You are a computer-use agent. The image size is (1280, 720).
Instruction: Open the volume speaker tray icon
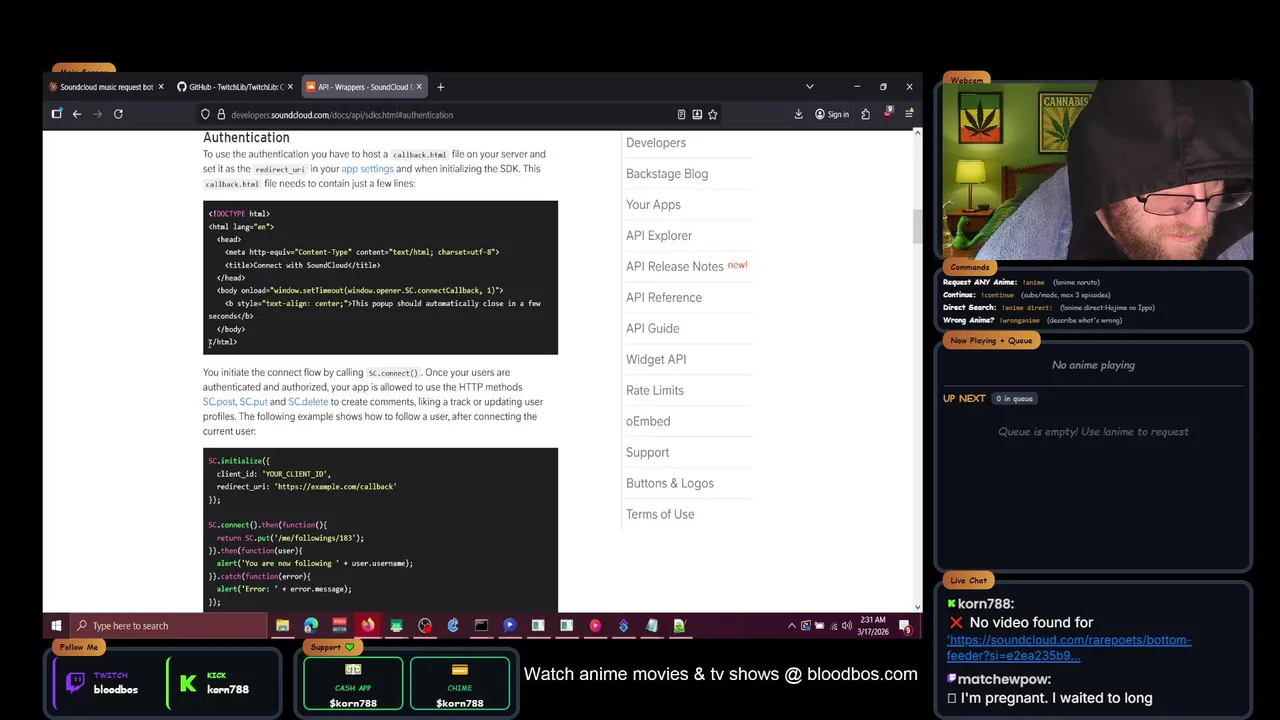click(846, 626)
